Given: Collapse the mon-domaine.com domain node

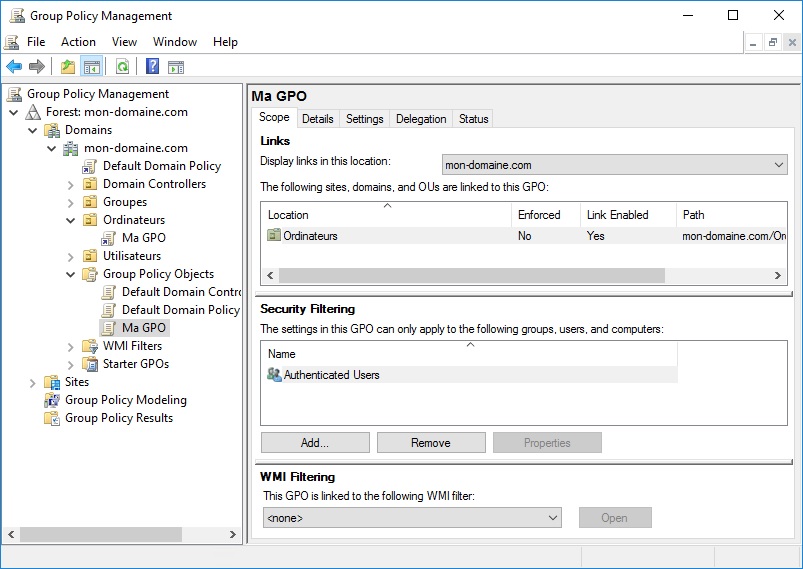Looking at the screenshot, I should [52, 149].
